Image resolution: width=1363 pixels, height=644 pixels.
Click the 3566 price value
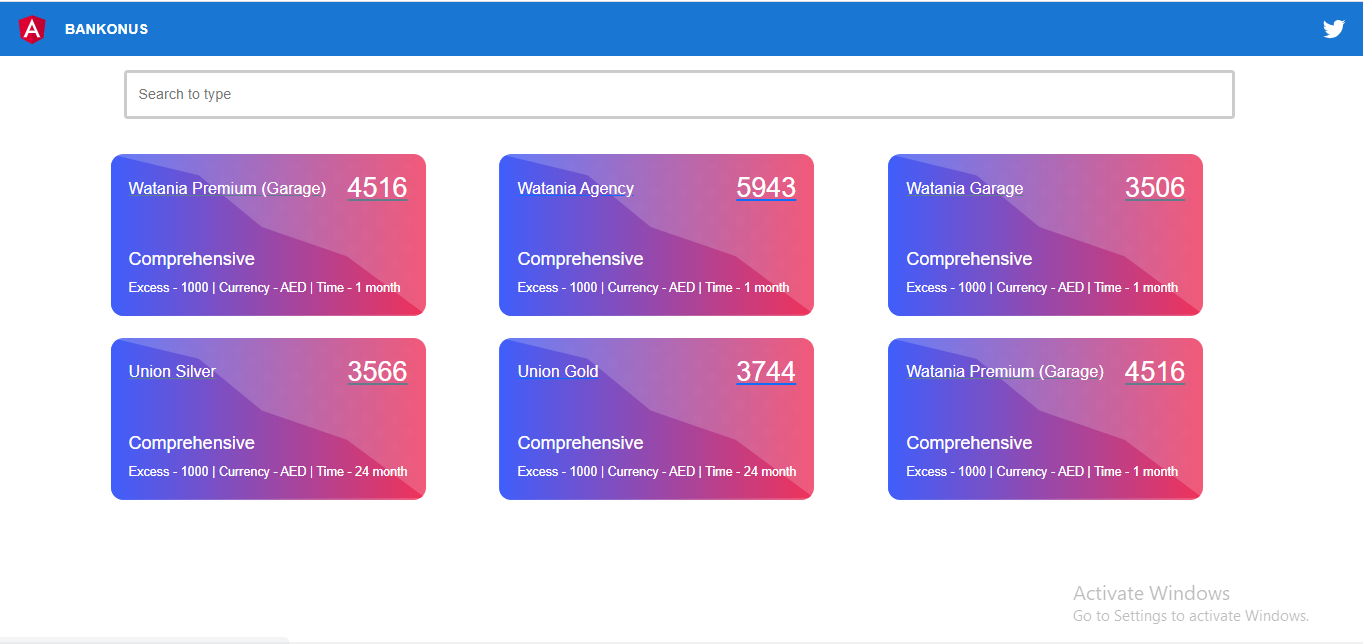coord(377,371)
